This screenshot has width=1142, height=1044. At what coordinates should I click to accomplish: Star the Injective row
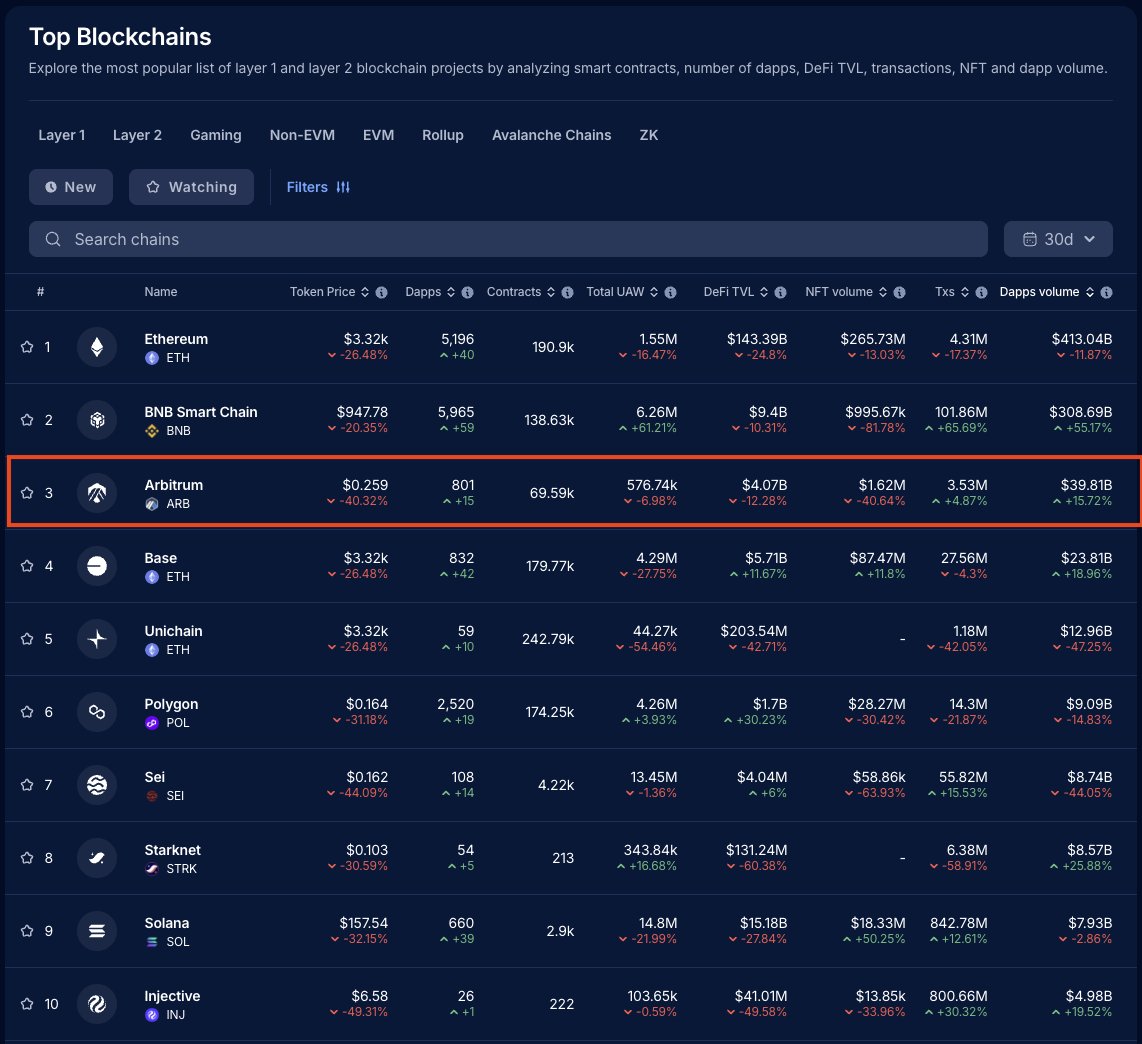click(29, 1004)
